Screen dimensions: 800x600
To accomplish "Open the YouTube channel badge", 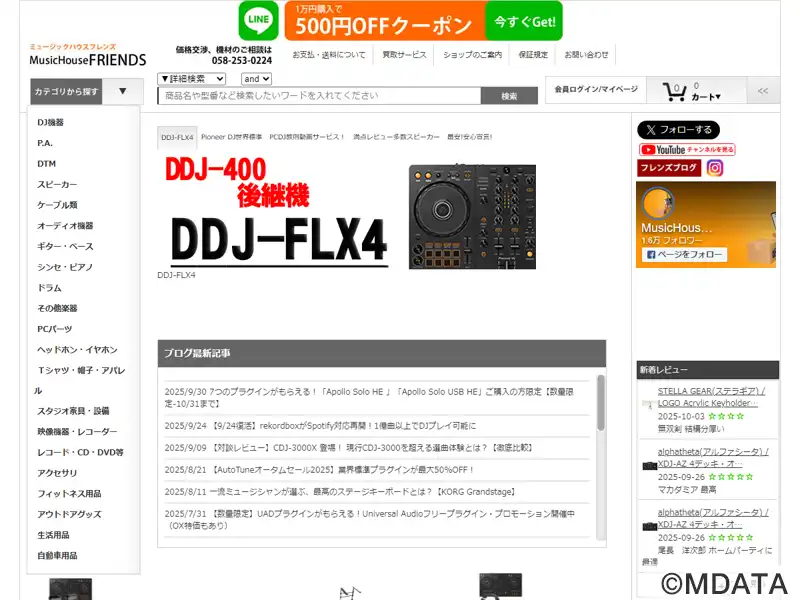I will click(687, 149).
